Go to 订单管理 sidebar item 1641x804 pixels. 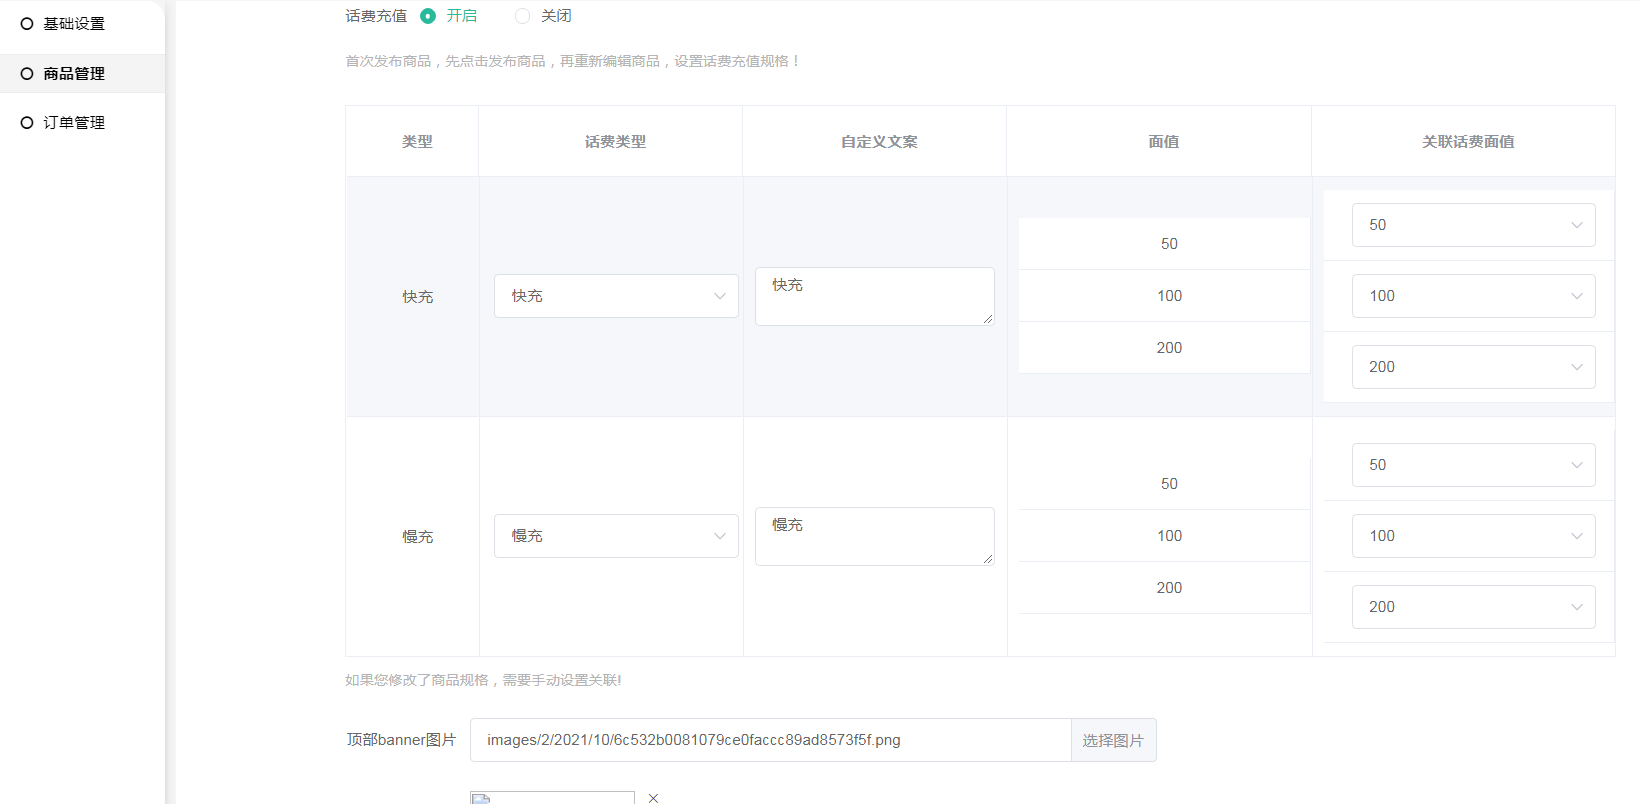point(73,123)
